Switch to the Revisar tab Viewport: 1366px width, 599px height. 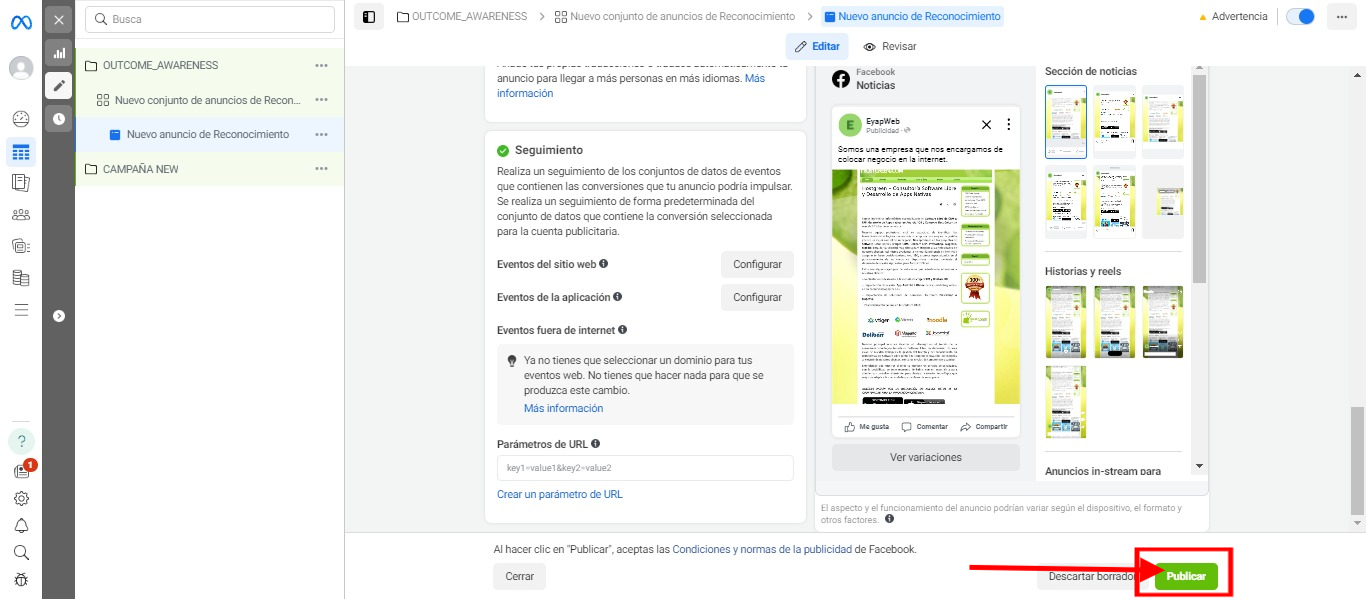point(890,46)
